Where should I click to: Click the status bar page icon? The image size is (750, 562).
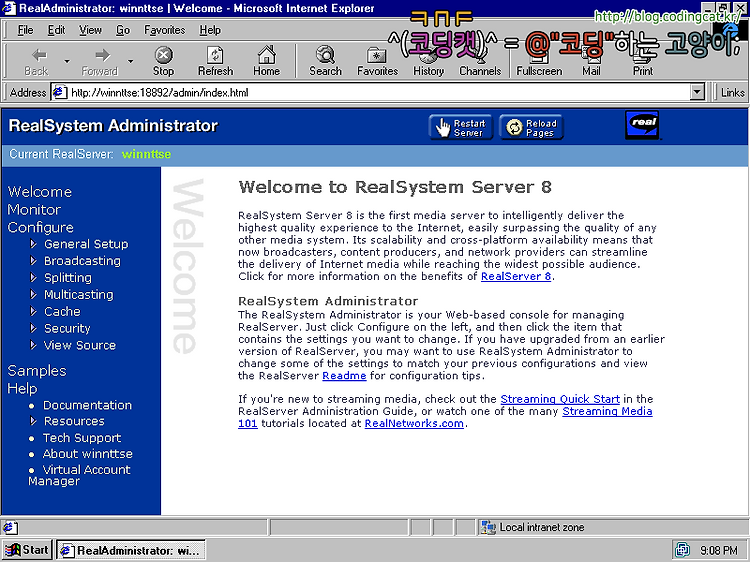pyautogui.click(x=10, y=528)
